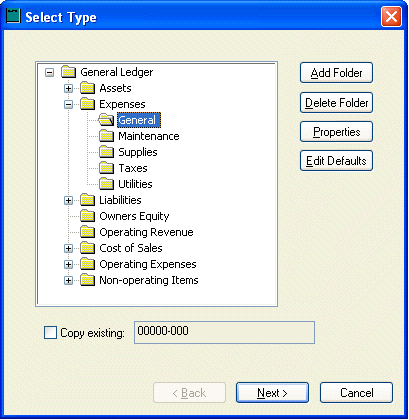Select the Operating Revenue tree item
Viewport: 409px width, 420px height.
(146, 232)
